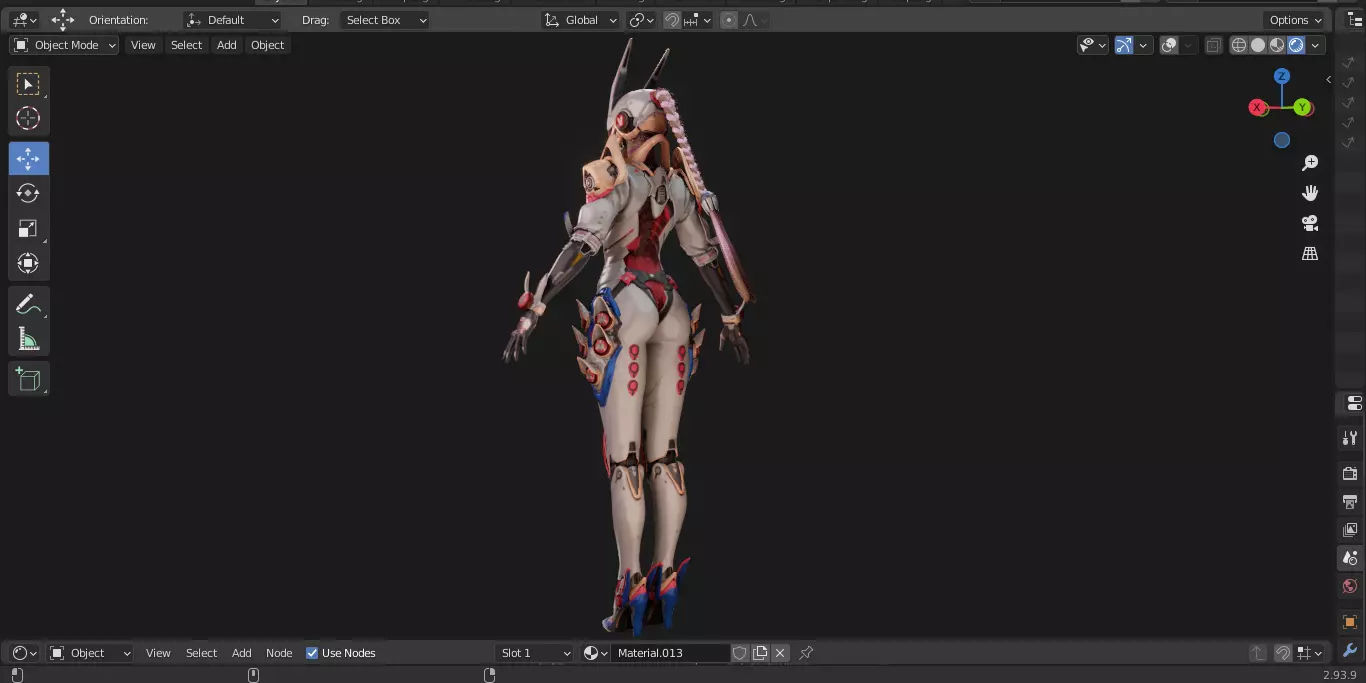Click the Material.013 name field
This screenshot has height=683, width=1366.
coord(670,653)
